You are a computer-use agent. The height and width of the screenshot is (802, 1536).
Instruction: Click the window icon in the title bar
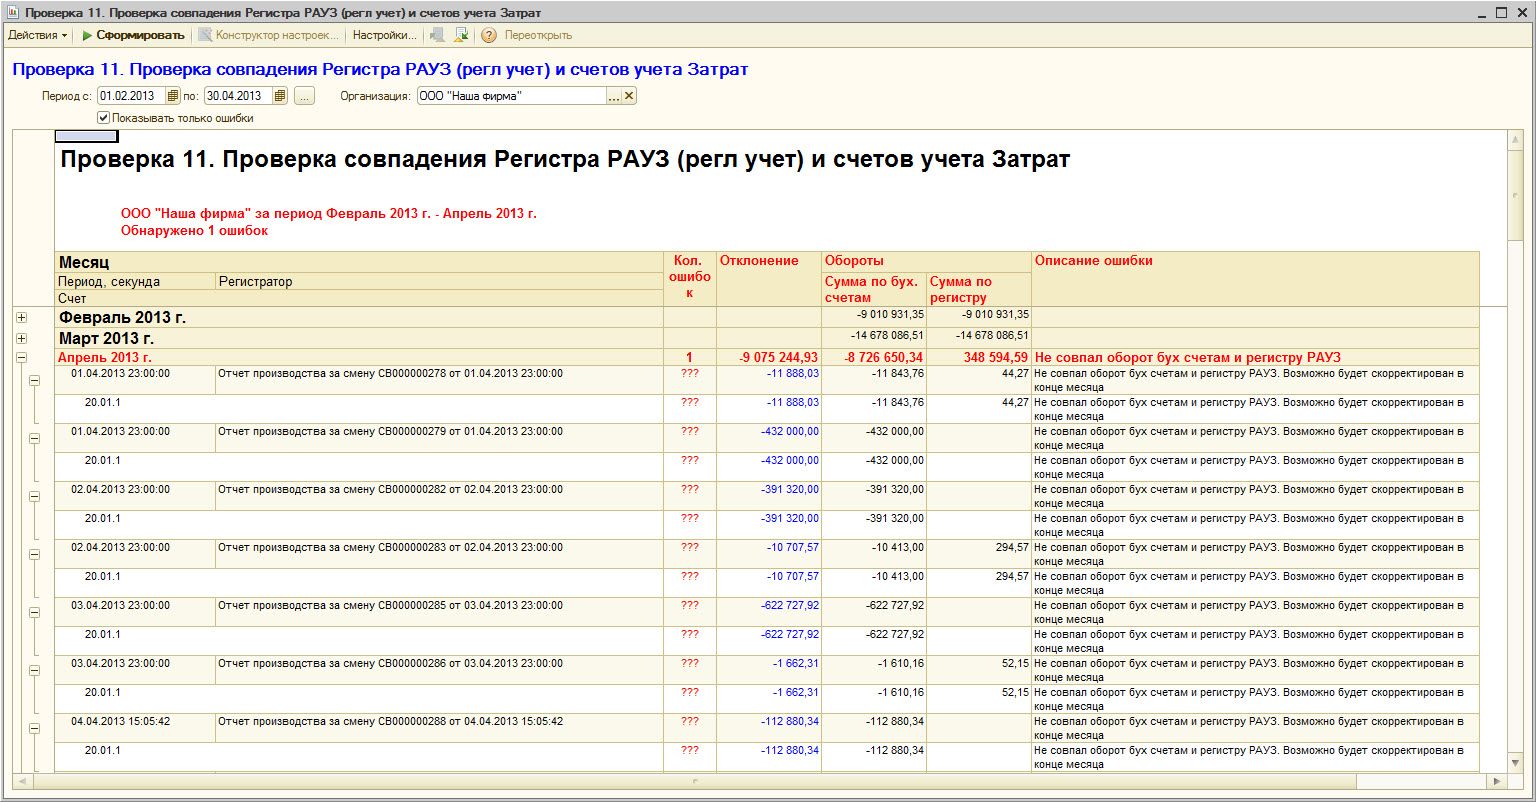click(12, 13)
